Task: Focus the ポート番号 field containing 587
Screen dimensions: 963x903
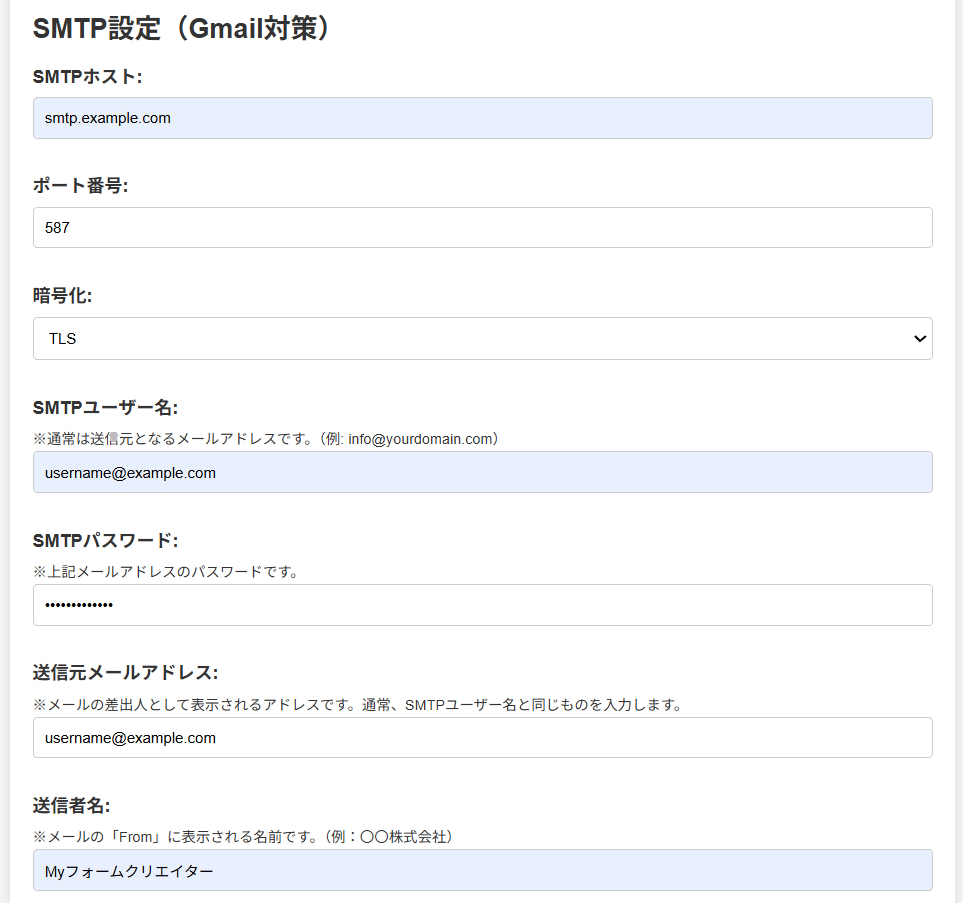Action: [482, 228]
